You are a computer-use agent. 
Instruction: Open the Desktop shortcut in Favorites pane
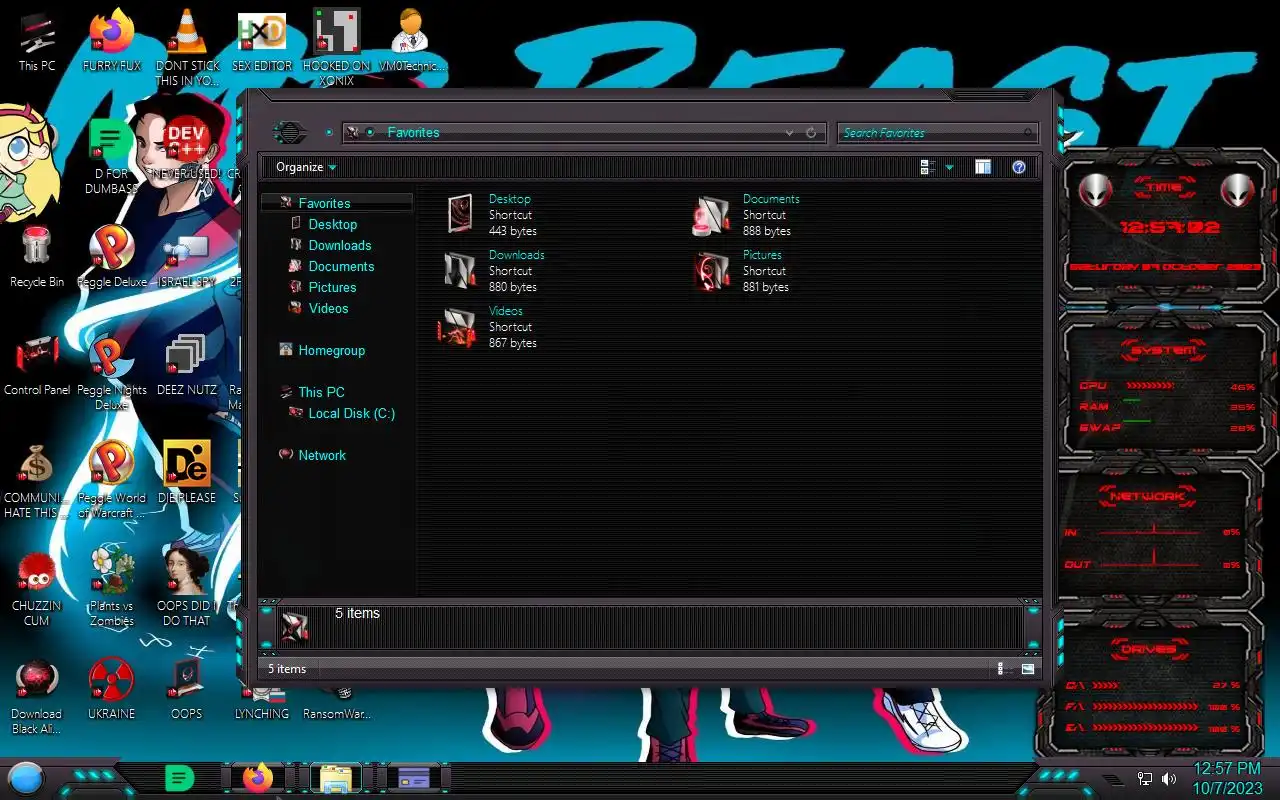(x=490, y=215)
